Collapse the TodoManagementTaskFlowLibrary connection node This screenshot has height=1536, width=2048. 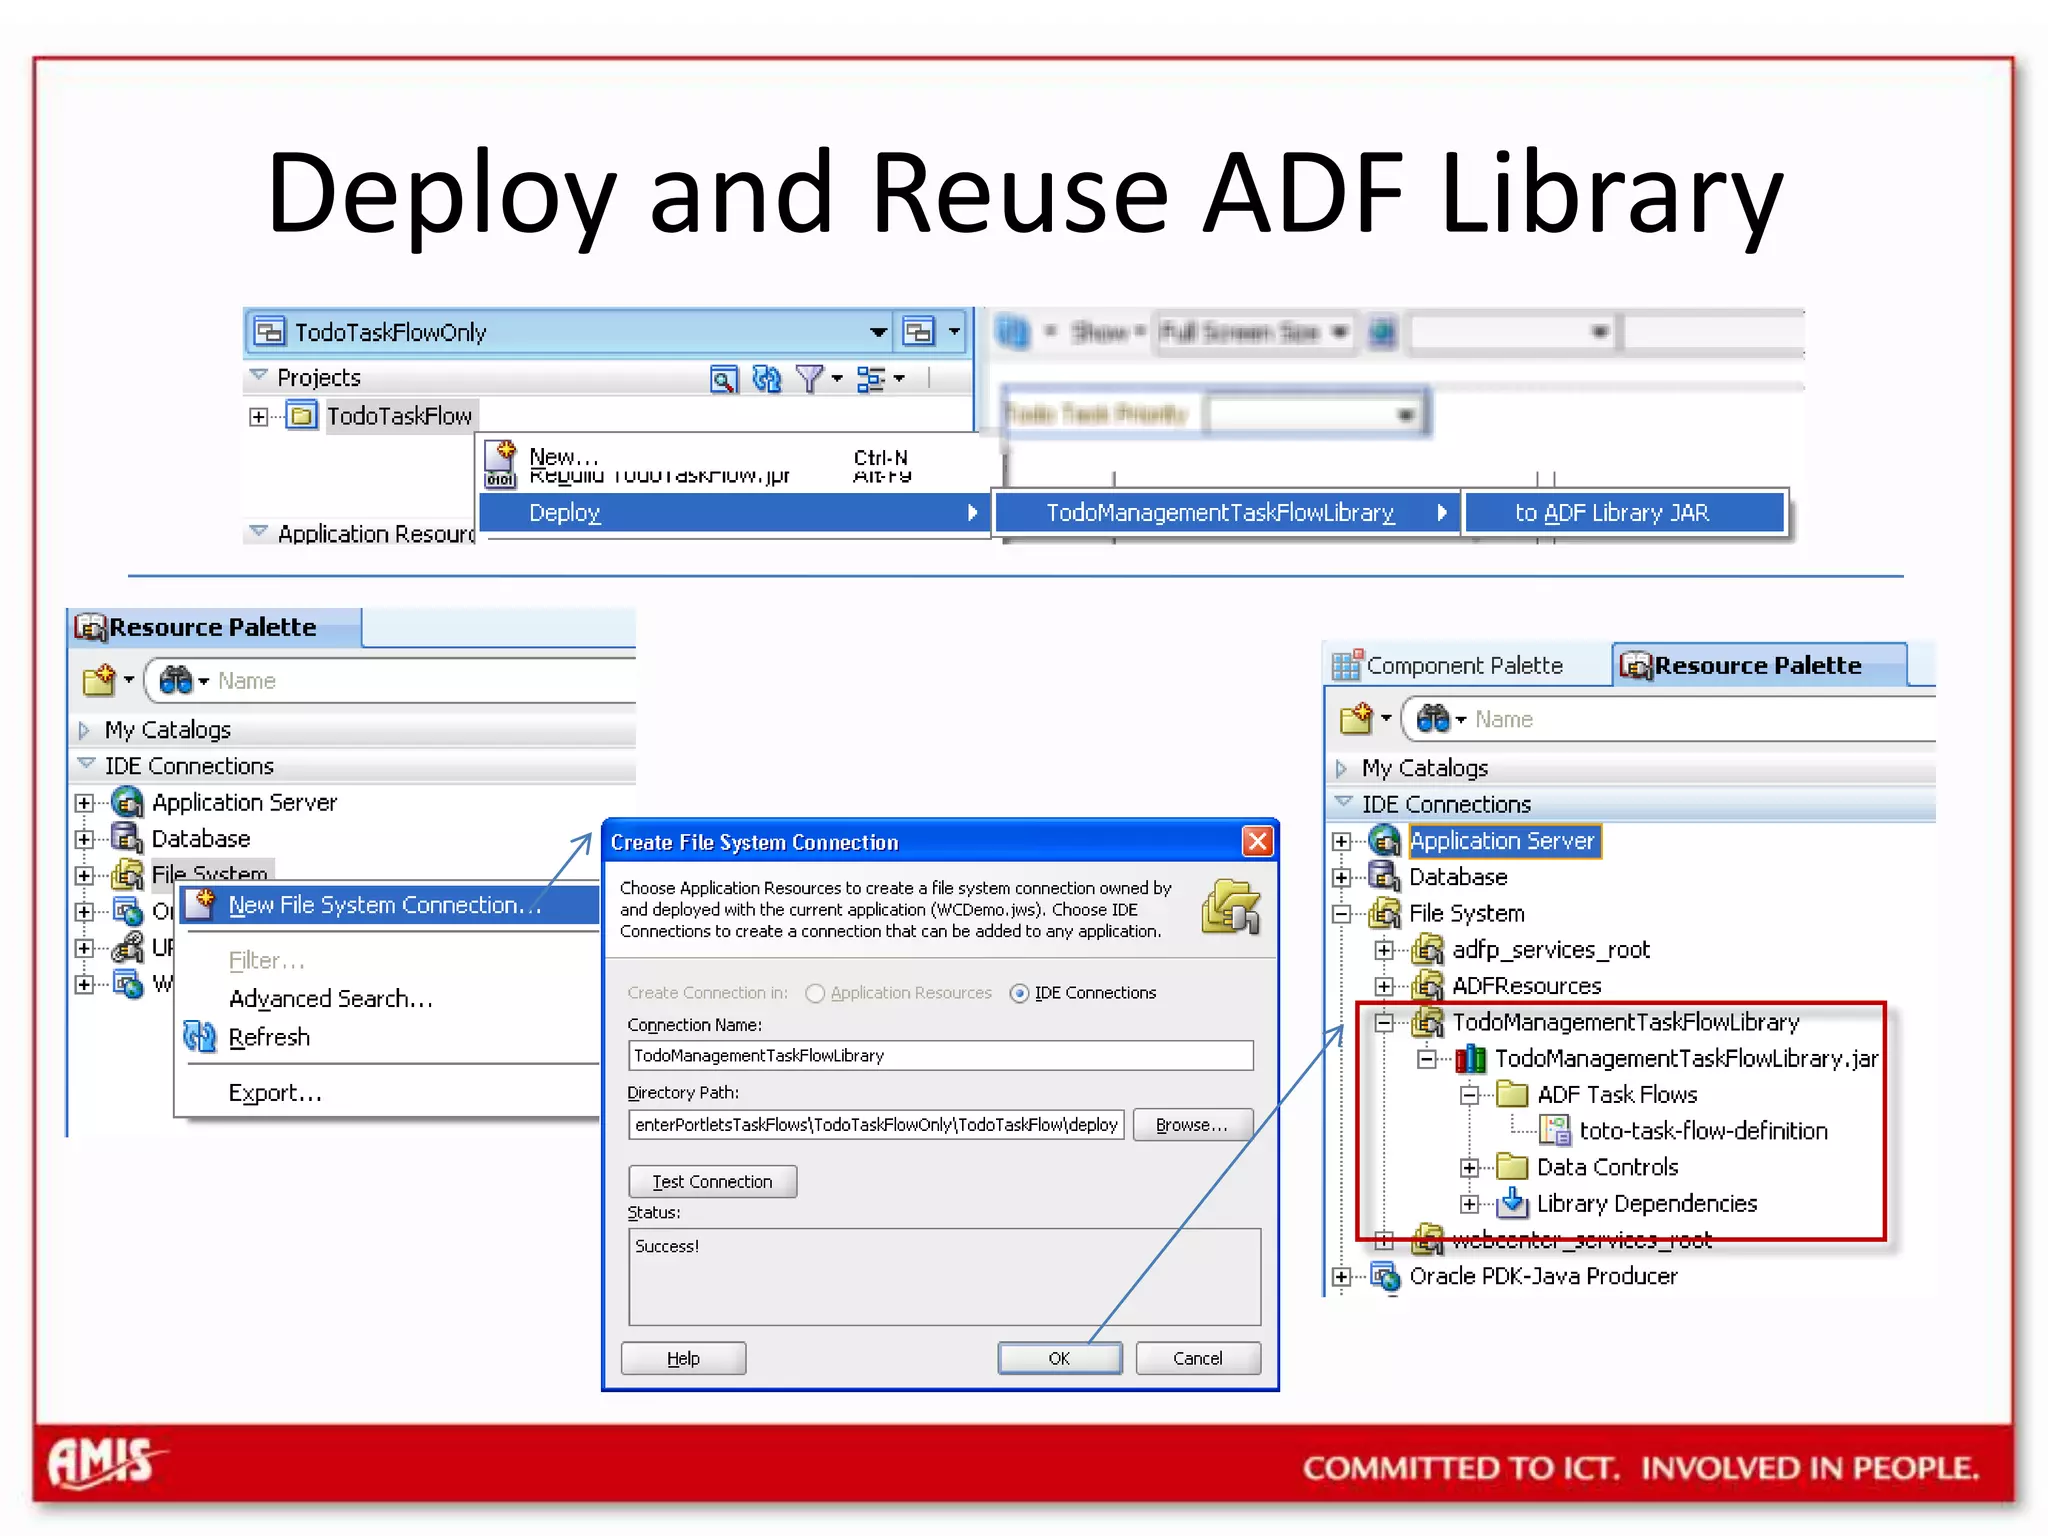1384,1022
